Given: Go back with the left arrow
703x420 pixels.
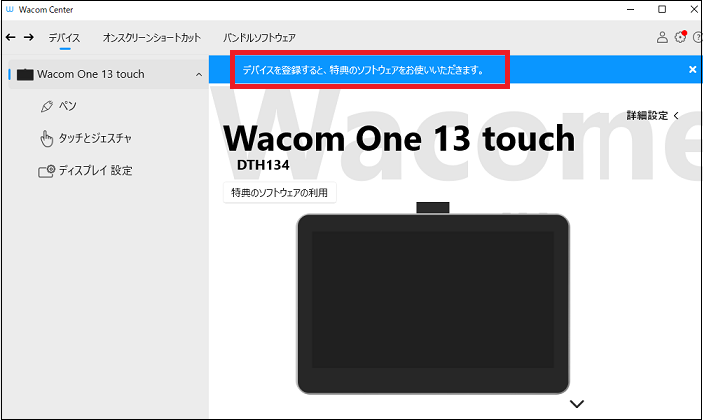Looking at the screenshot, I should click(x=10, y=37).
